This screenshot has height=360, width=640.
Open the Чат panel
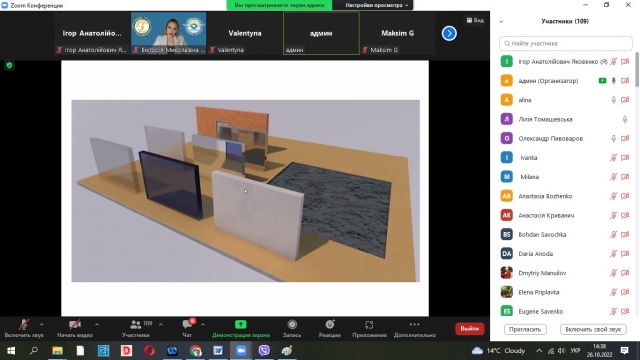pyautogui.click(x=187, y=329)
